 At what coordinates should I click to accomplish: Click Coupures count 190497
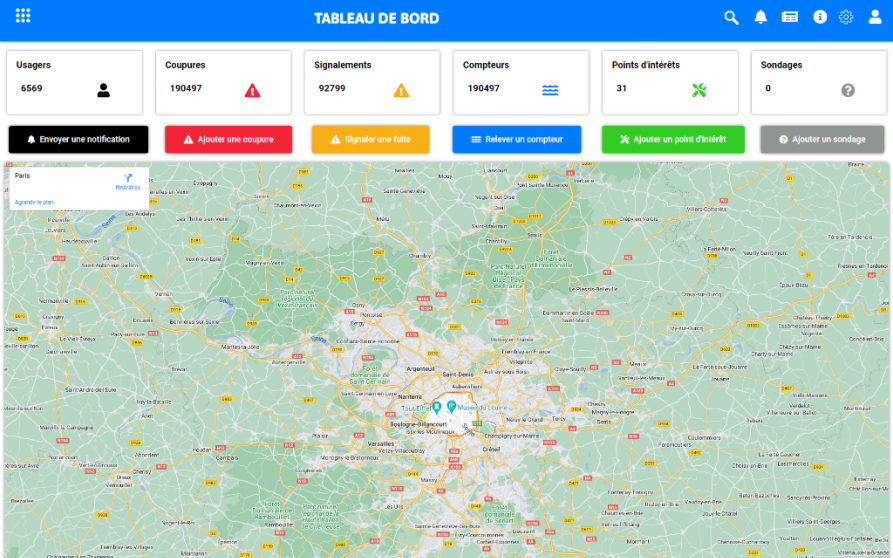(x=186, y=88)
